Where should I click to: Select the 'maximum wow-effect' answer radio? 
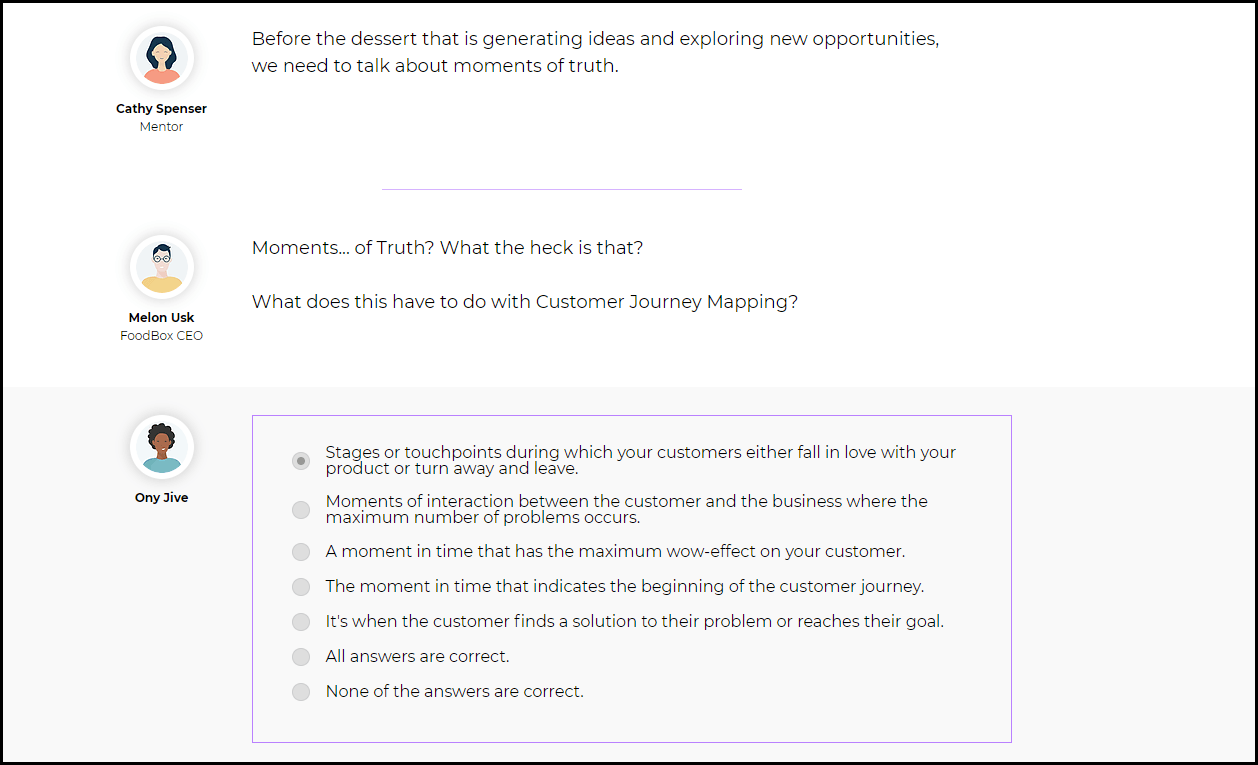301,552
